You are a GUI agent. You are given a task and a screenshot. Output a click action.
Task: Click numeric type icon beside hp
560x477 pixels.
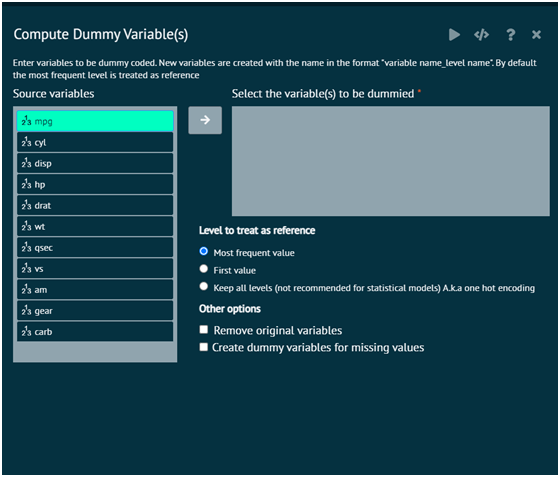coord(26,184)
